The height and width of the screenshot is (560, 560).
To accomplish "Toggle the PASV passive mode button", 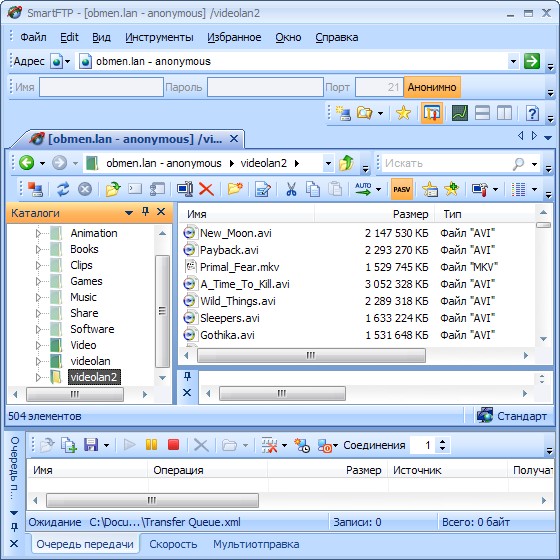I will pyautogui.click(x=402, y=189).
